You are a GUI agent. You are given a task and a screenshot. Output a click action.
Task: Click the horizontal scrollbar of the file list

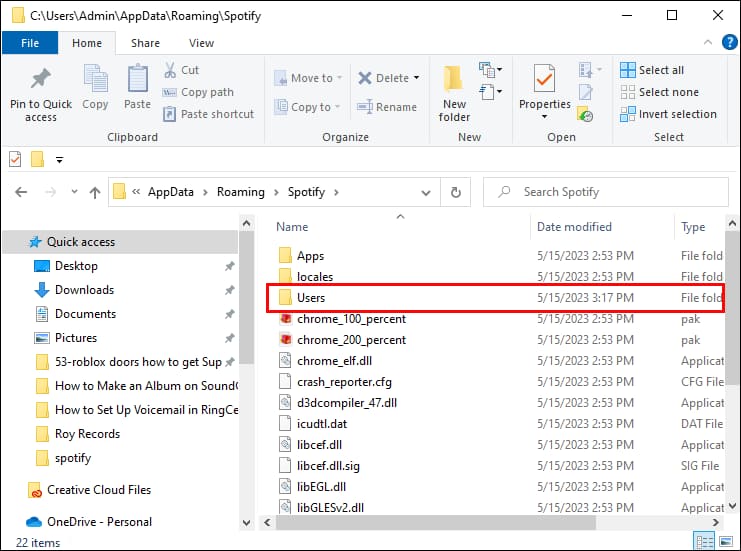pos(435,523)
